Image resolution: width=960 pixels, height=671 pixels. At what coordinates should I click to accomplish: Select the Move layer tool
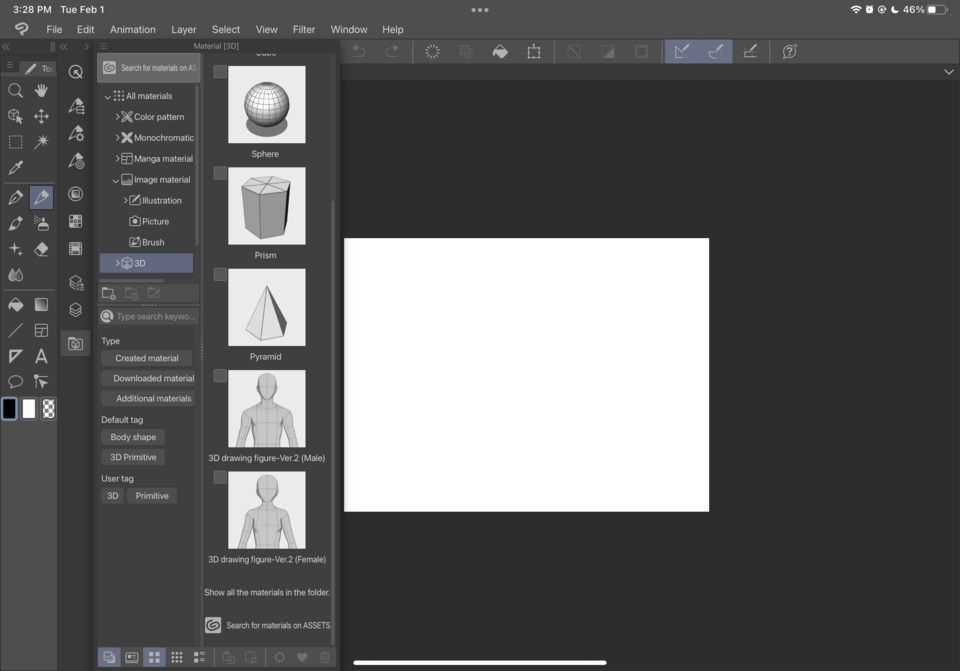click(x=41, y=116)
